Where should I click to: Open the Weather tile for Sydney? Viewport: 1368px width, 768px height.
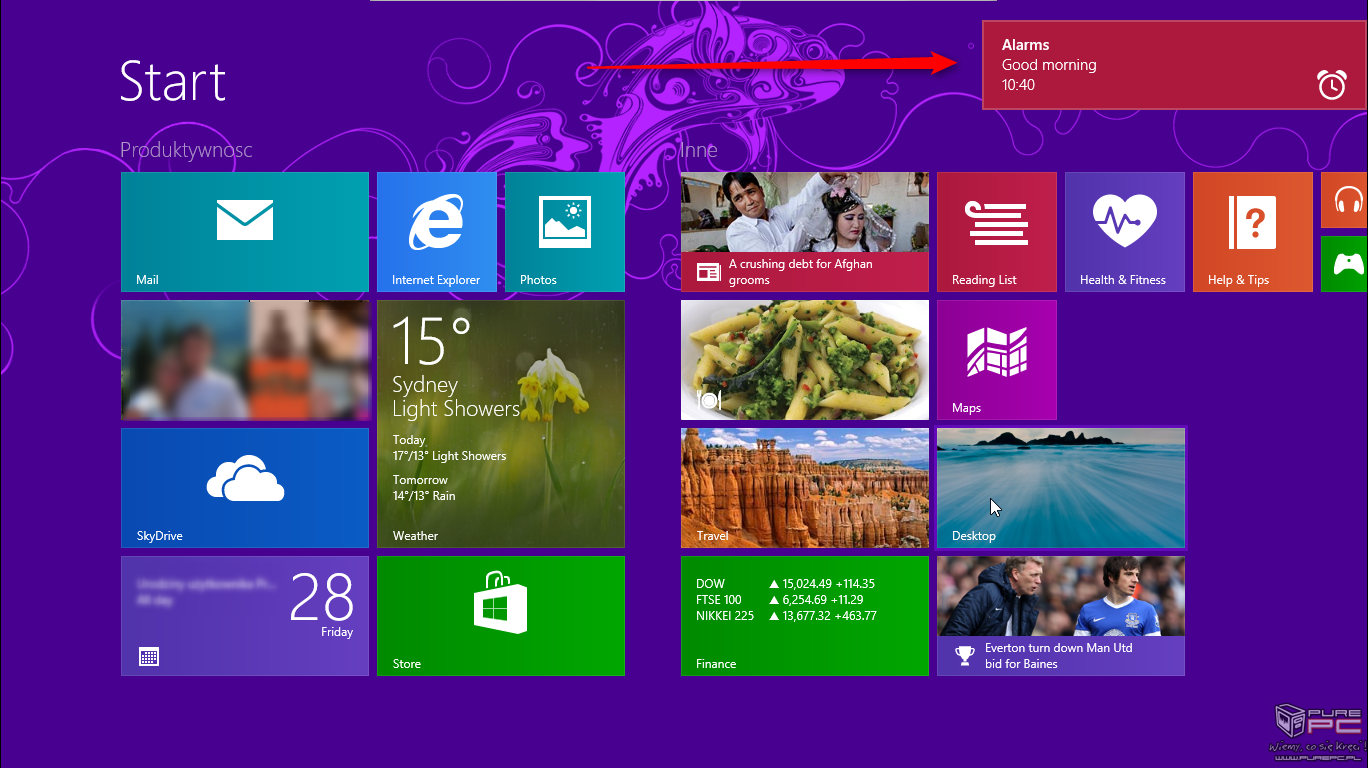501,424
